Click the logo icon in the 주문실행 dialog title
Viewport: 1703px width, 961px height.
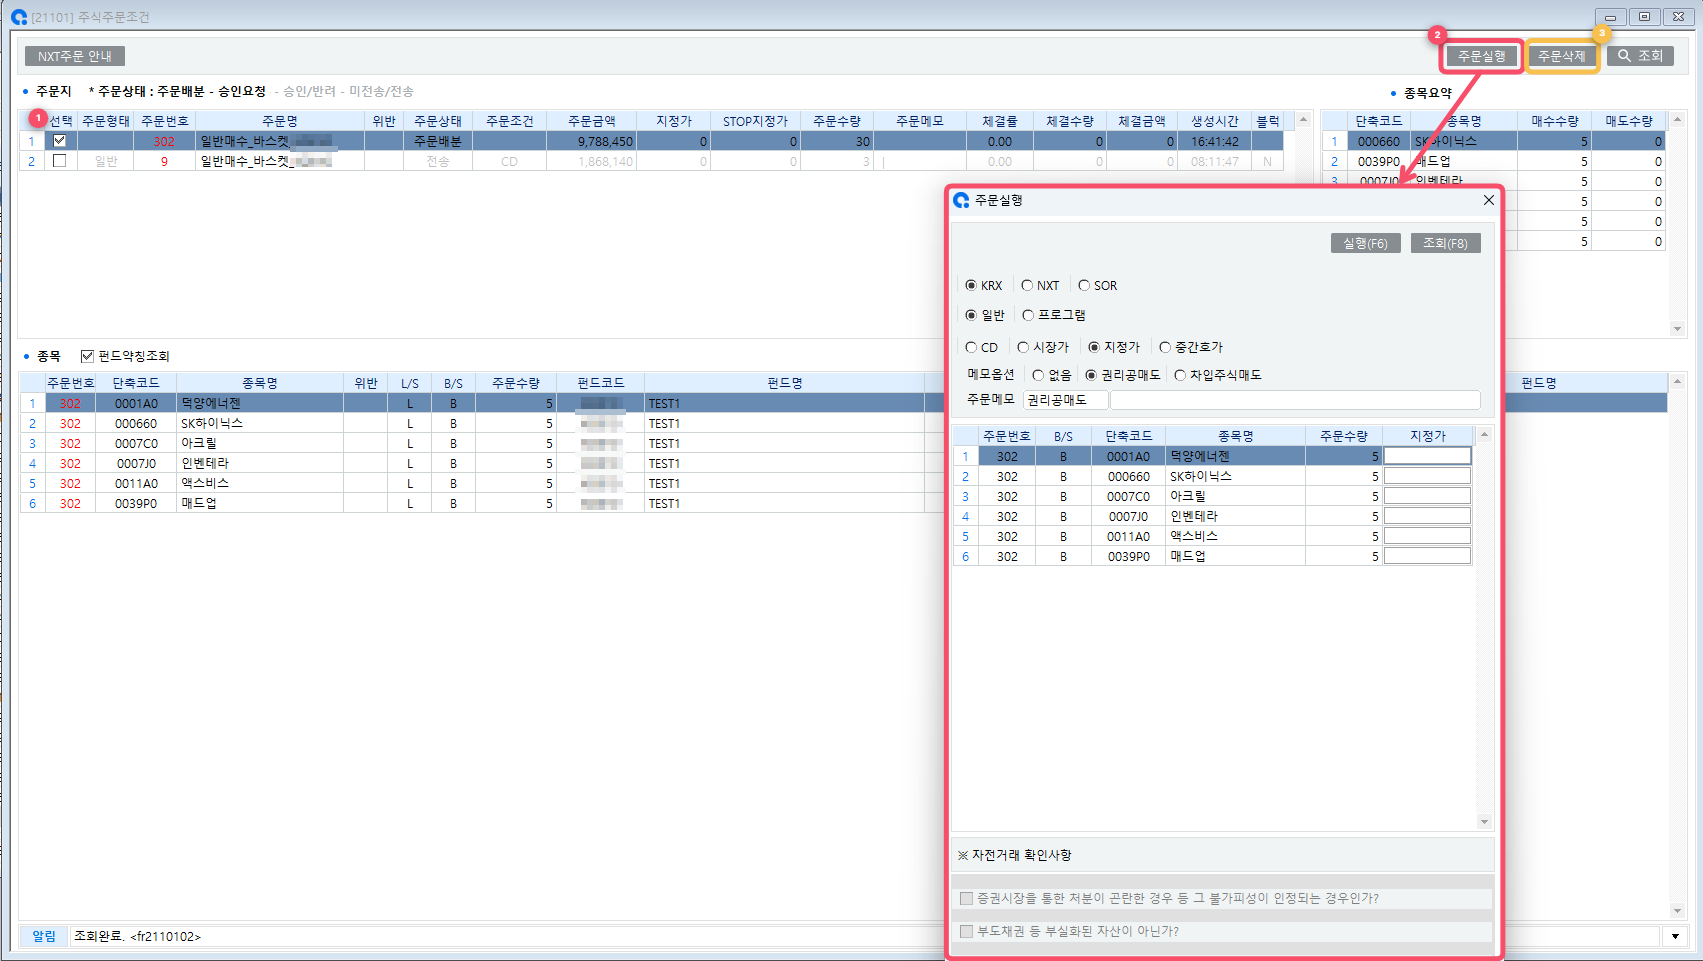tap(962, 200)
